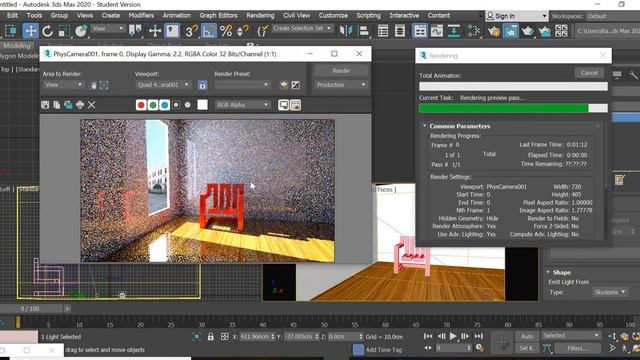Image resolution: width=640 pixels, height=360 pixels.
Task: Open the Edit menu
Action: click(x=12, y=16)
